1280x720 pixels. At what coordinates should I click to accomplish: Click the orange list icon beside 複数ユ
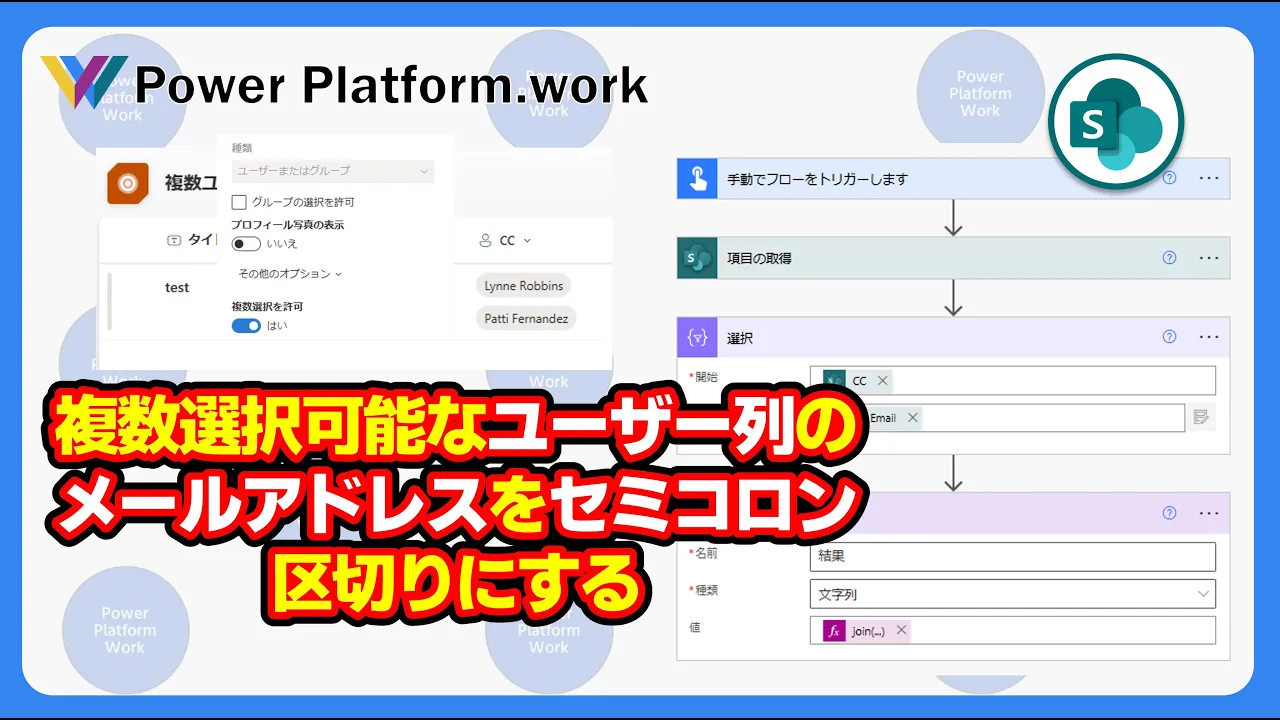pos(128,183)
